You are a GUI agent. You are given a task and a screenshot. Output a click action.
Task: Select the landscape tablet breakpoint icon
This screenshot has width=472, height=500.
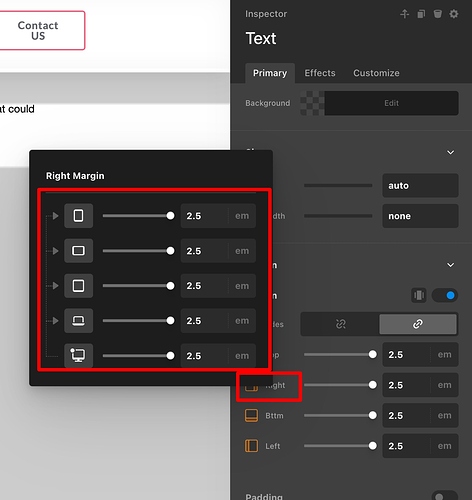[78, 251]
